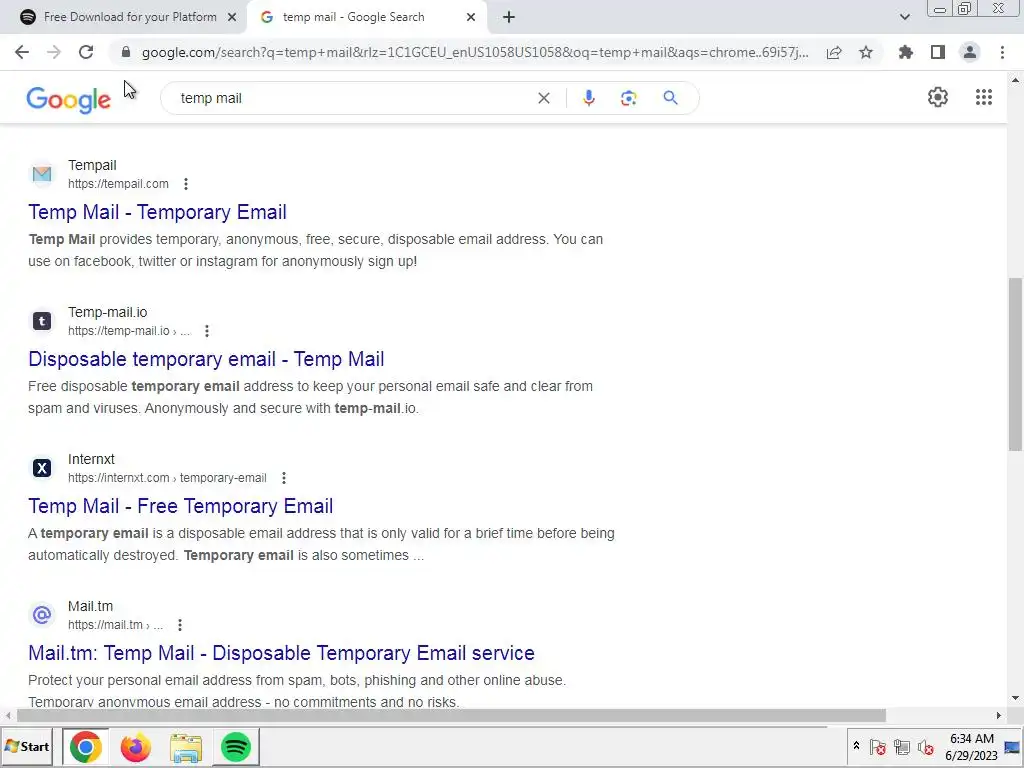Focus the Google search input field

(353, 98)
